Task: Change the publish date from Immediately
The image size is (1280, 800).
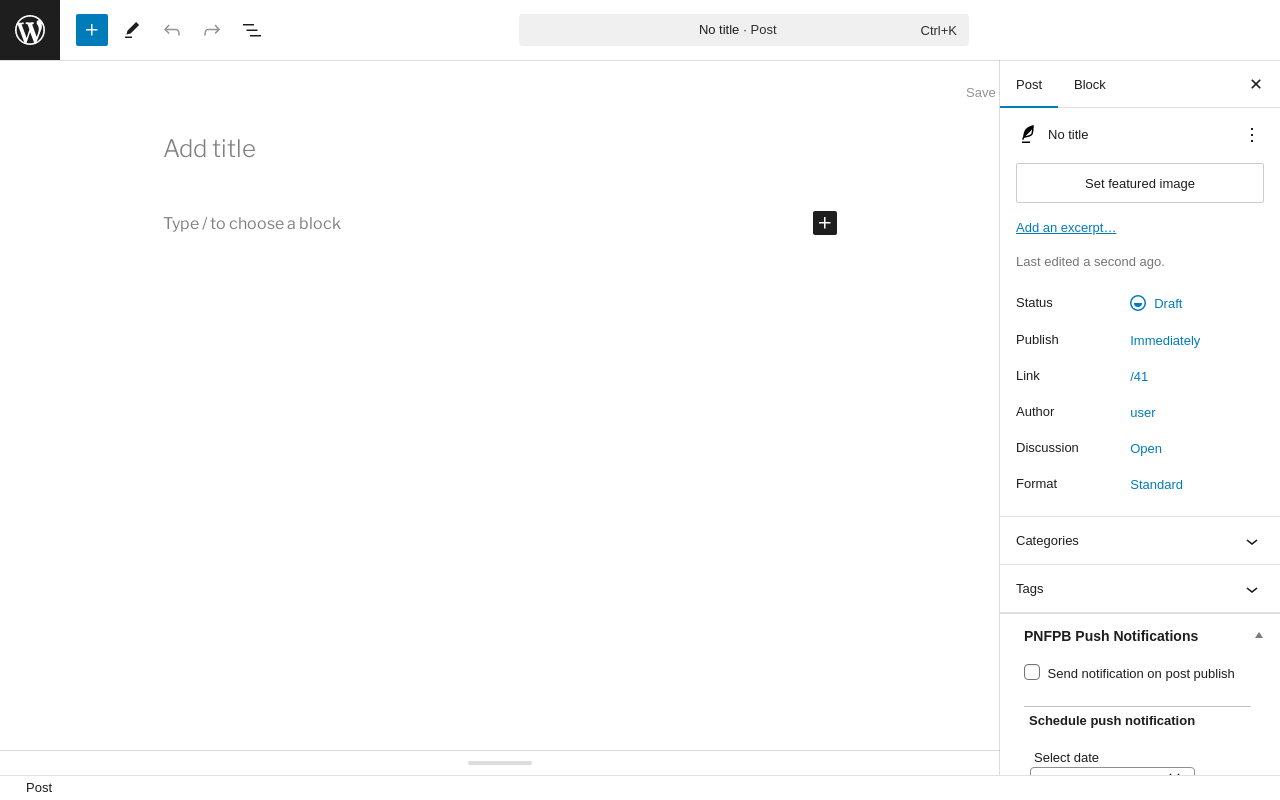Action: tap(1165, 340)
